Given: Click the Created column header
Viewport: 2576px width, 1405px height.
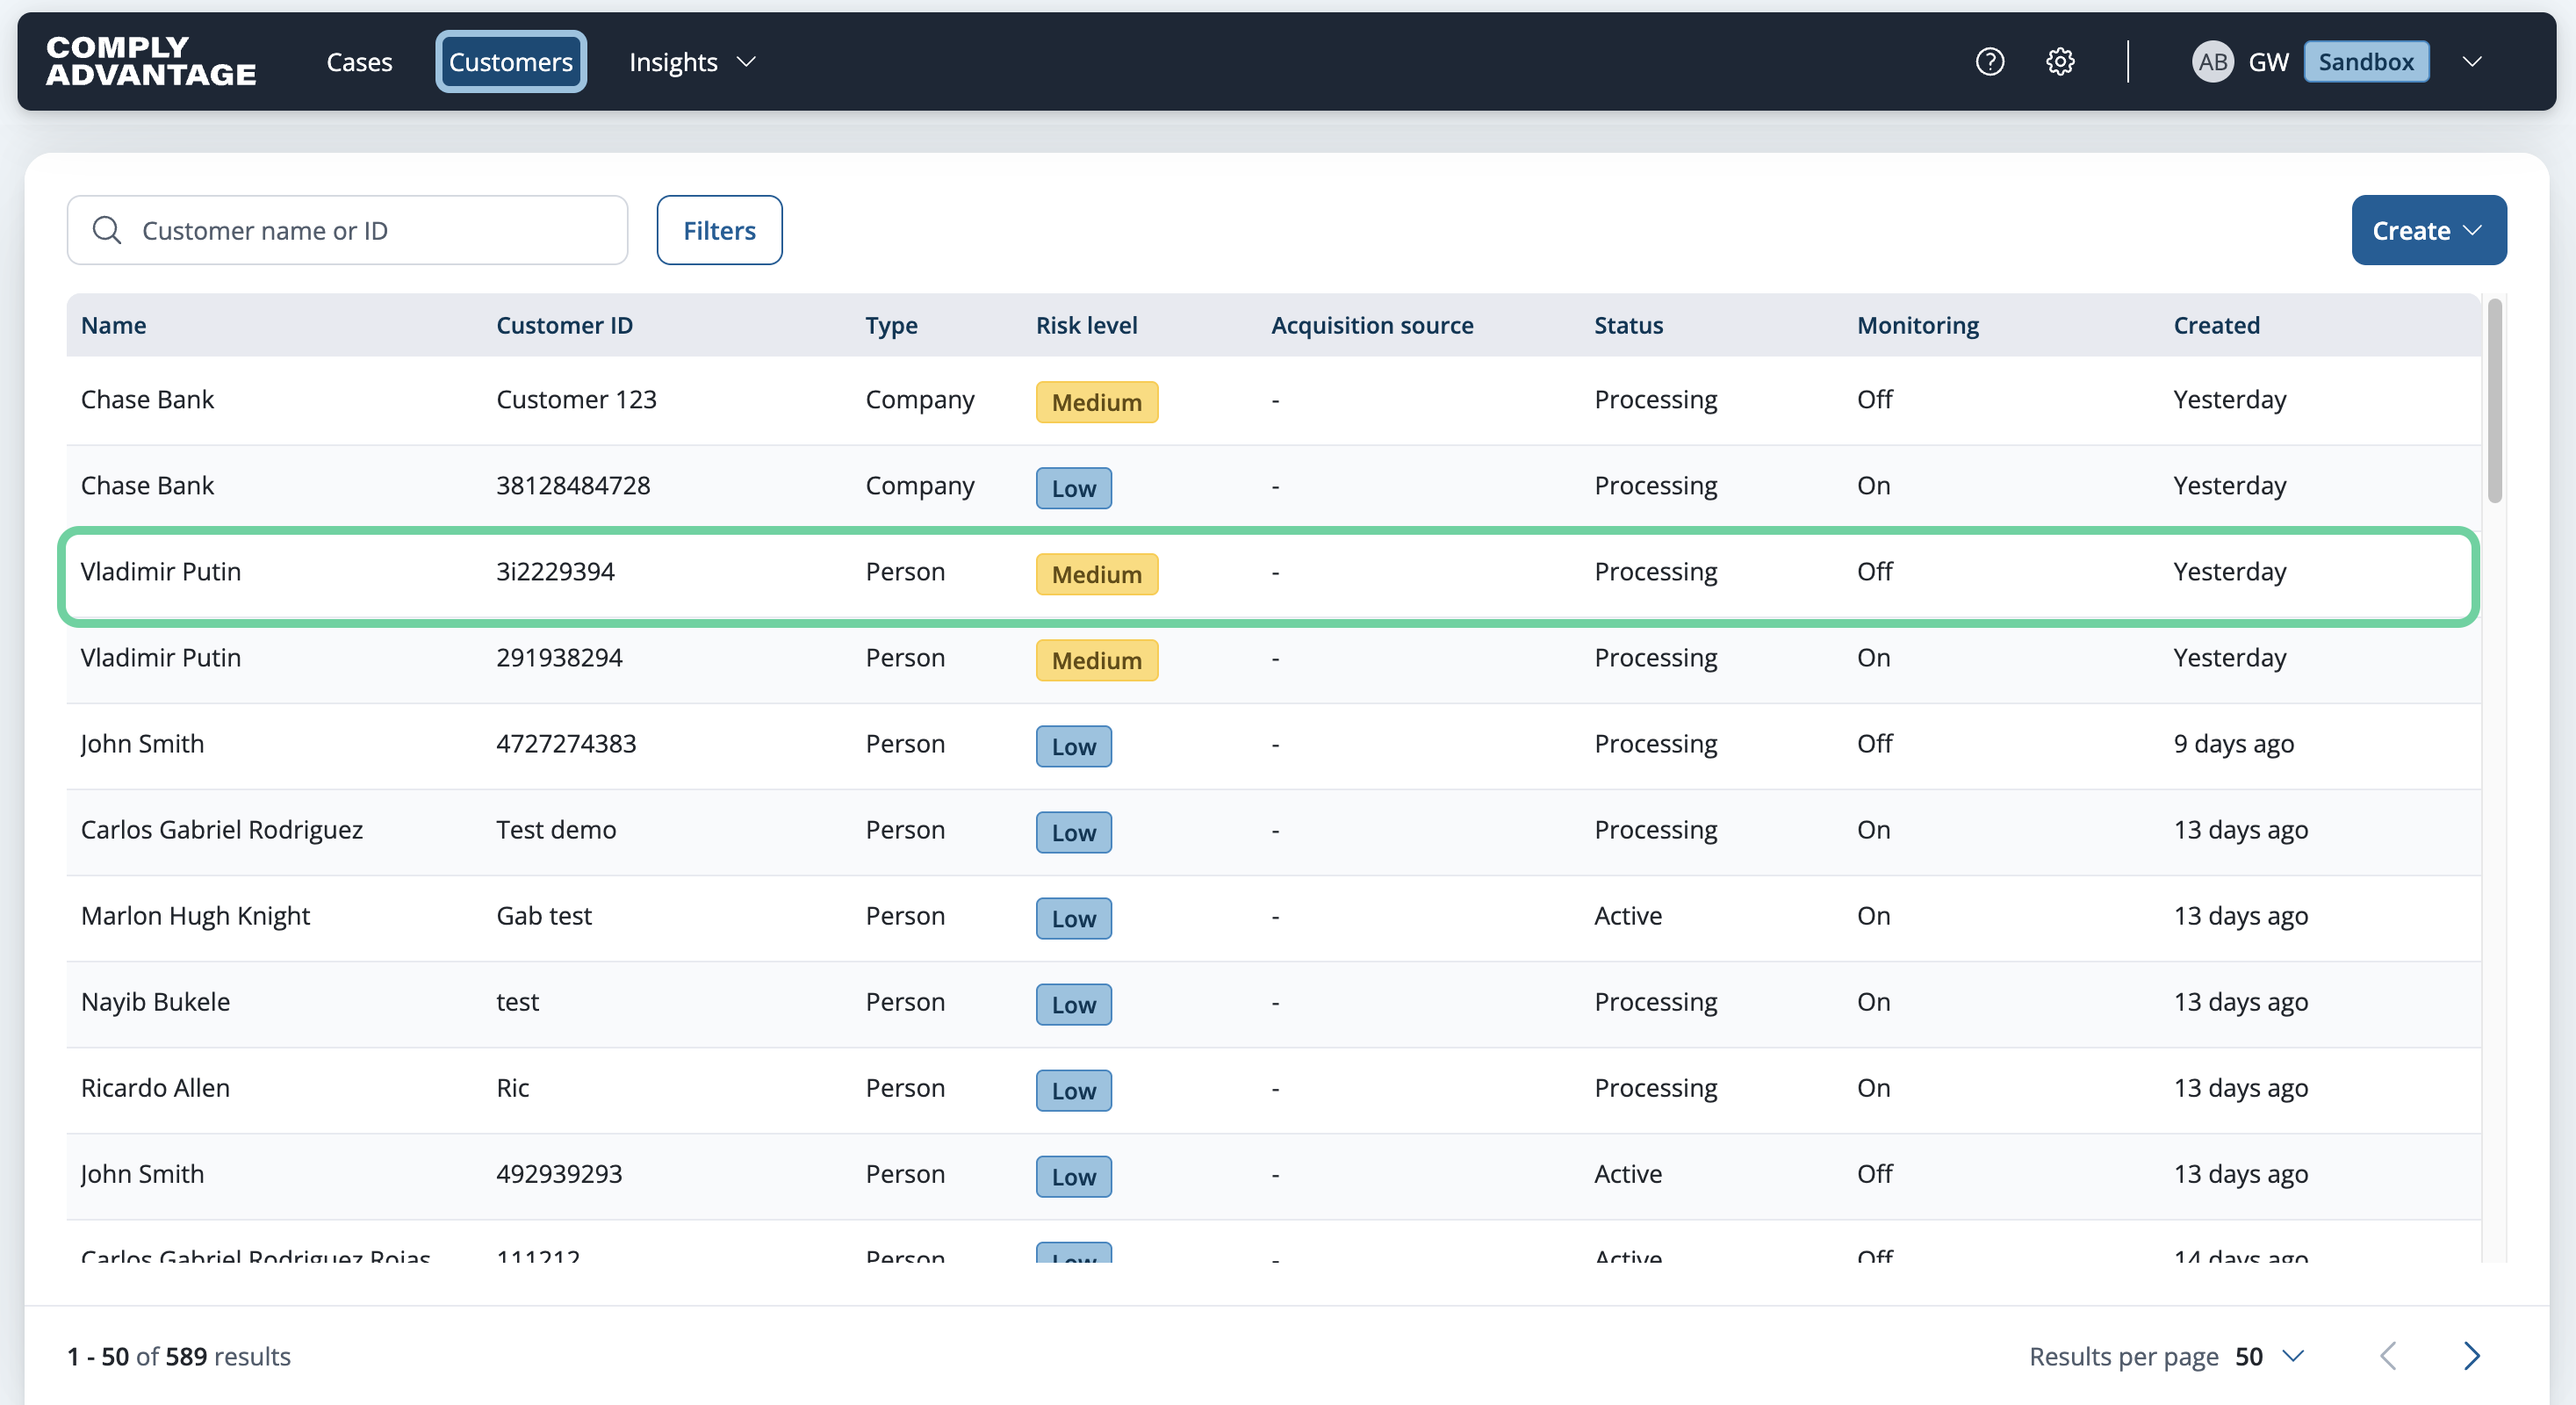Looking at the screenshot, I should pyautogui.click(x=2216, y=325).
